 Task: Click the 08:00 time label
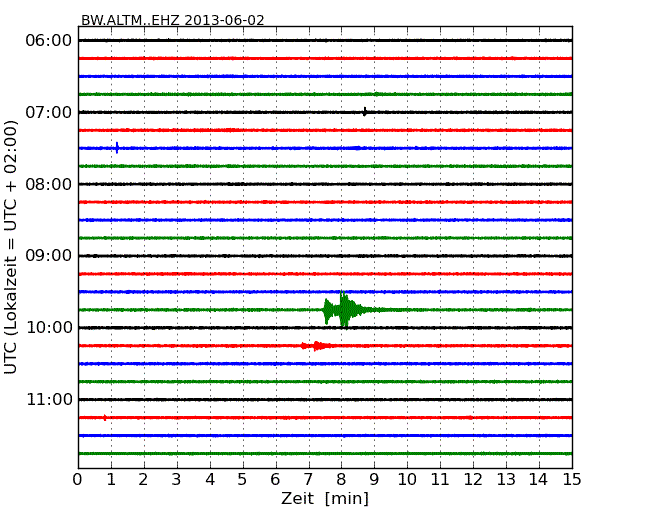[49, 184]
